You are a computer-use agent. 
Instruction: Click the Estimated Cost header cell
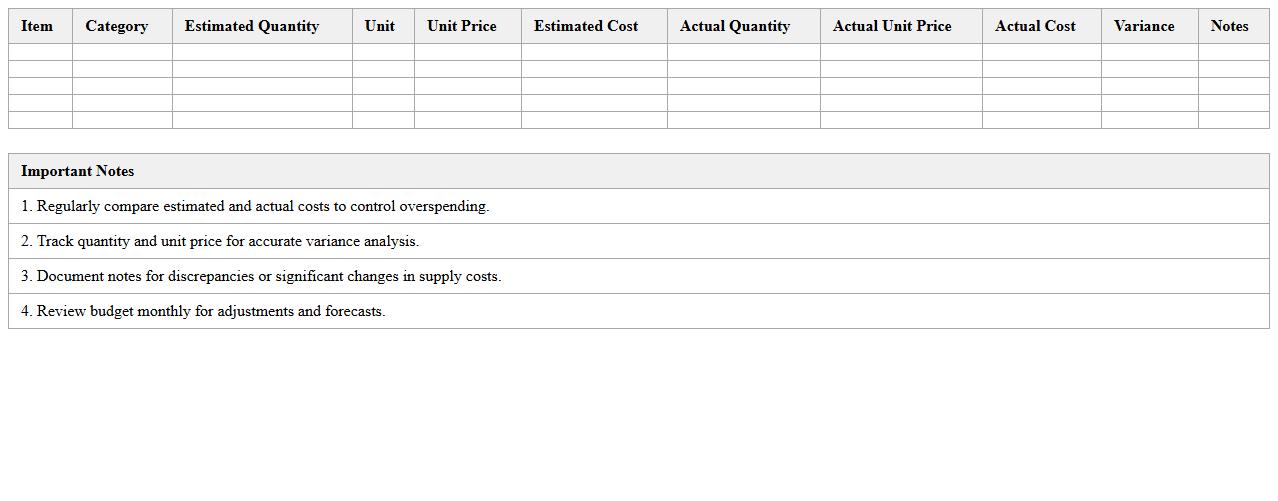pyautogui.click(x=586, y=26)
